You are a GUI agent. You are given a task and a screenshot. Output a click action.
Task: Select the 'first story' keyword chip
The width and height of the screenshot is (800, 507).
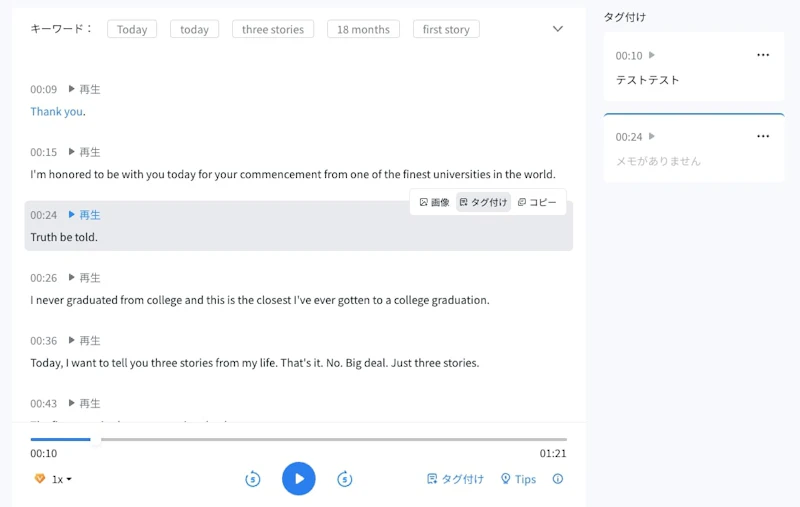pos(446,29)
